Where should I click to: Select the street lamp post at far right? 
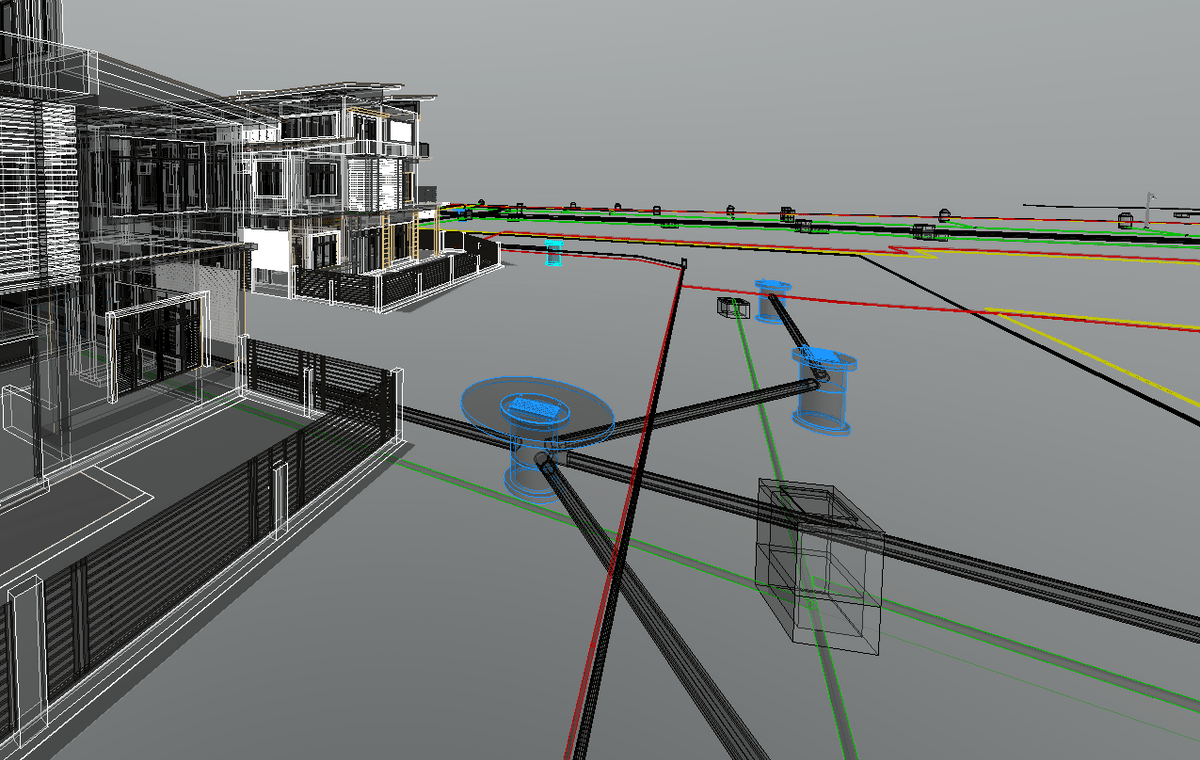click(x=1150, y=210)
